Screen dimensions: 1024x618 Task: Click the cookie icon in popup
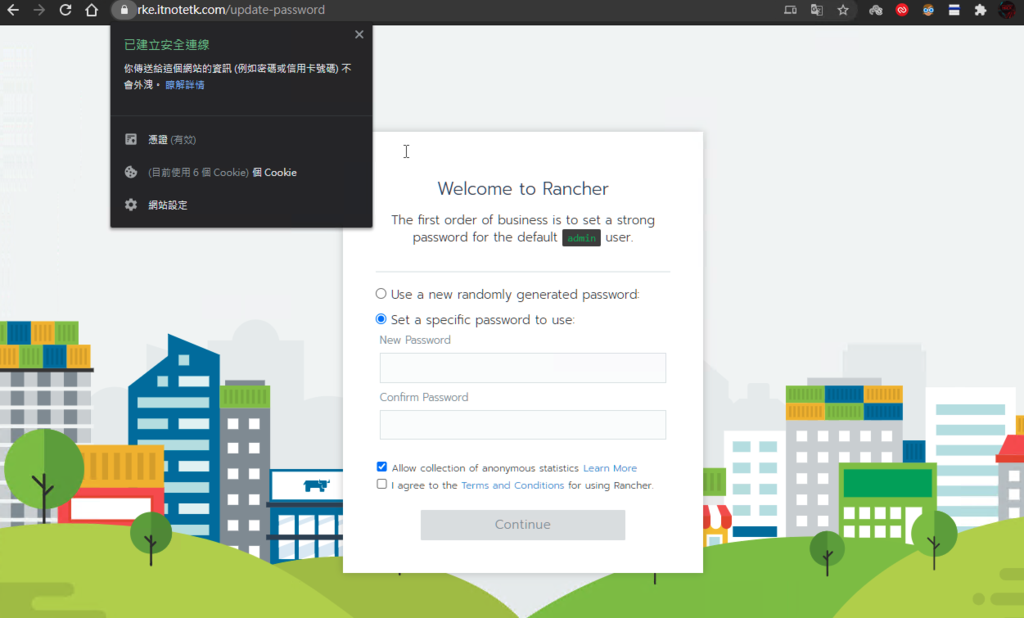(131, 172)
